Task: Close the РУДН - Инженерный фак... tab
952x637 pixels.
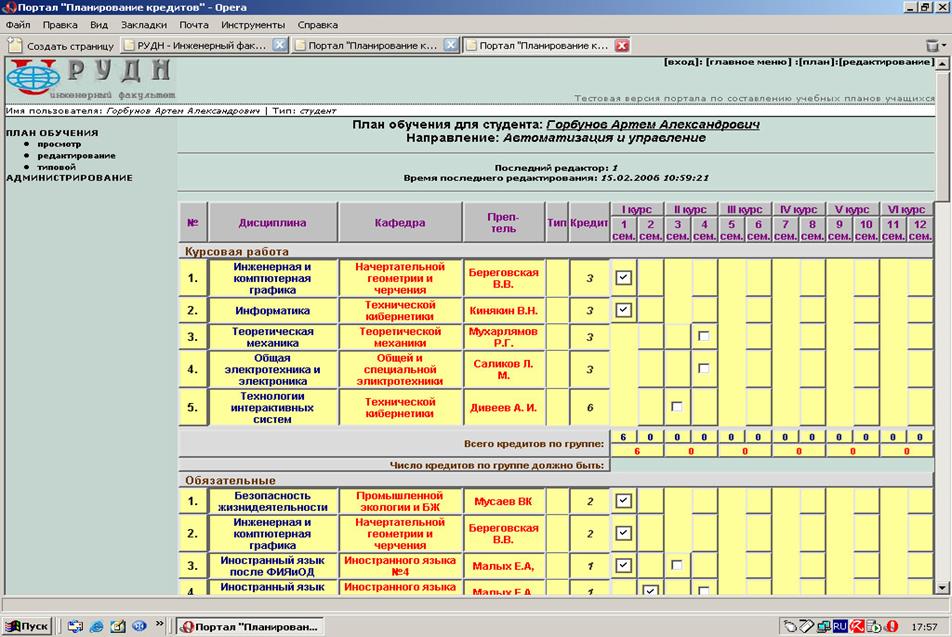Action: pos(280,45)
